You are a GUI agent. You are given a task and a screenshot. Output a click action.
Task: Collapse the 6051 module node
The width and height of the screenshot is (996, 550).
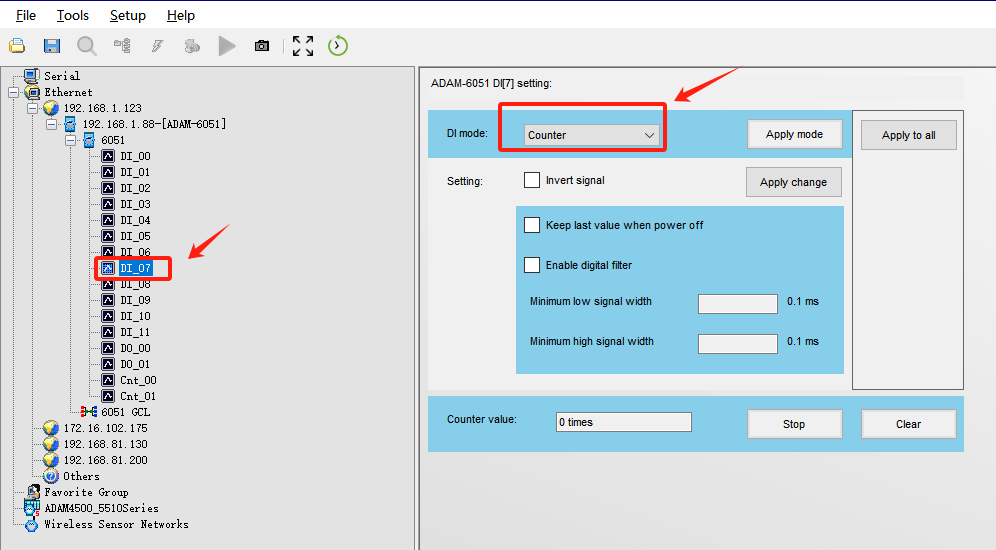pyautogui.click(x=71, y=140)
